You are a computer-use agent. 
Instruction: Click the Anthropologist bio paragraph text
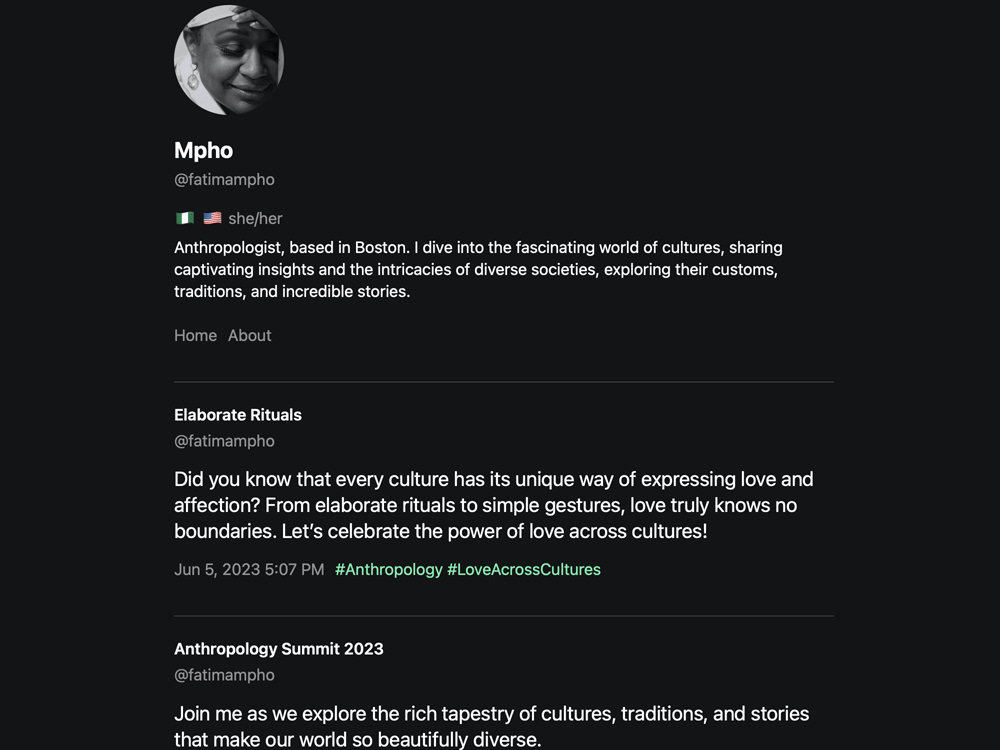pyautogui.click(x=478, y=269)
